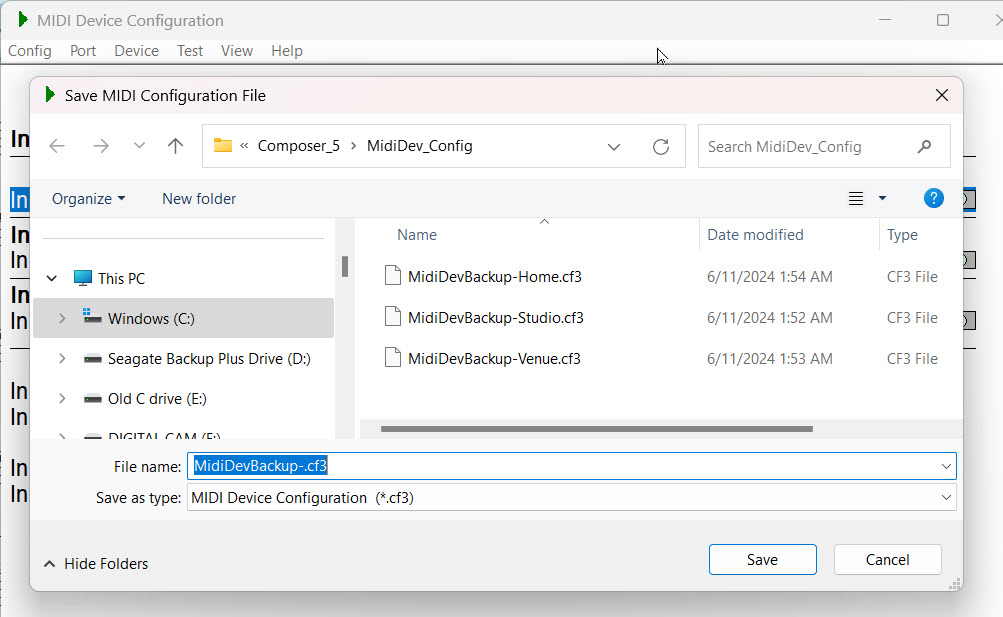Expand the address bar path dropdown
This screenshot has height=617, width=1003.
tap(614, 146)
